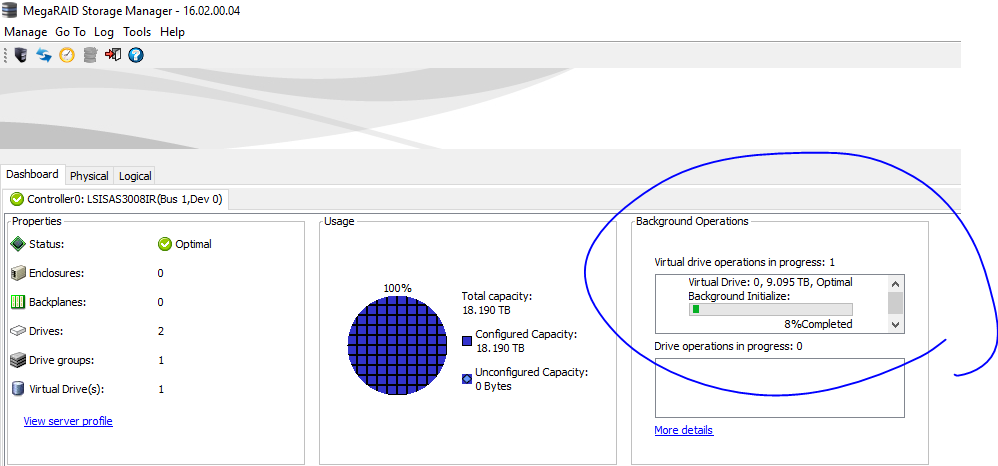Click the '100%' pie chart label
Image resolution: width=998 pixels, height=466 pixels.
pyautogui.click(x=397, y=288)
